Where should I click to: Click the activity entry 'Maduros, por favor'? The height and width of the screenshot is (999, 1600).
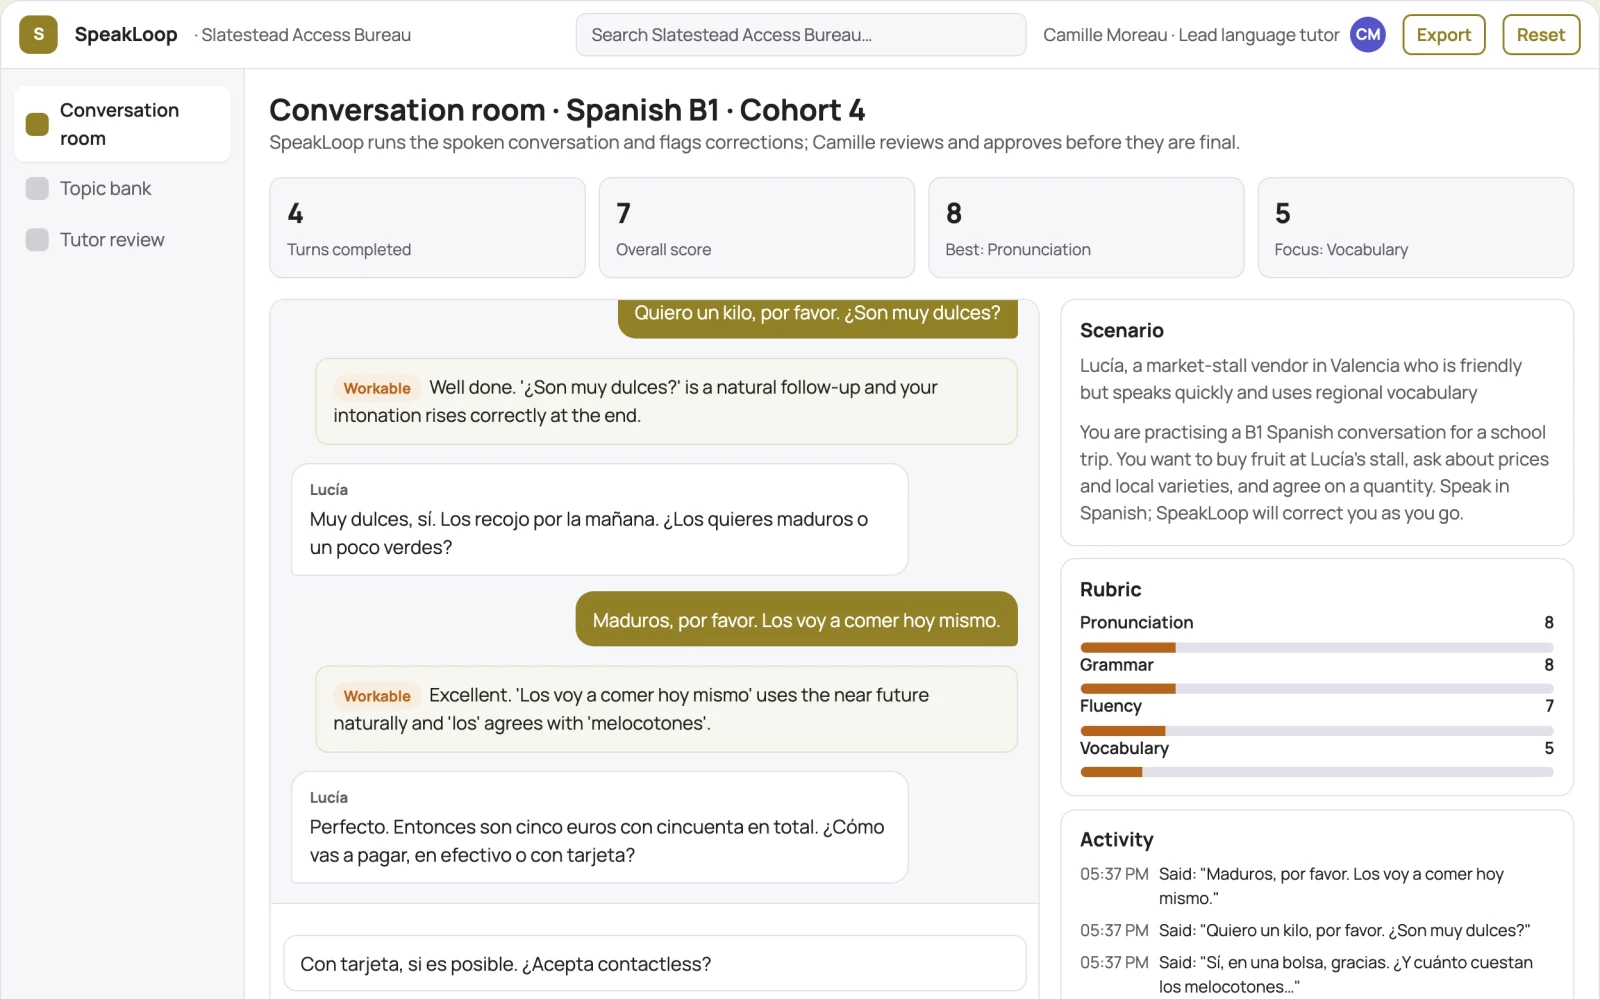1317,886
